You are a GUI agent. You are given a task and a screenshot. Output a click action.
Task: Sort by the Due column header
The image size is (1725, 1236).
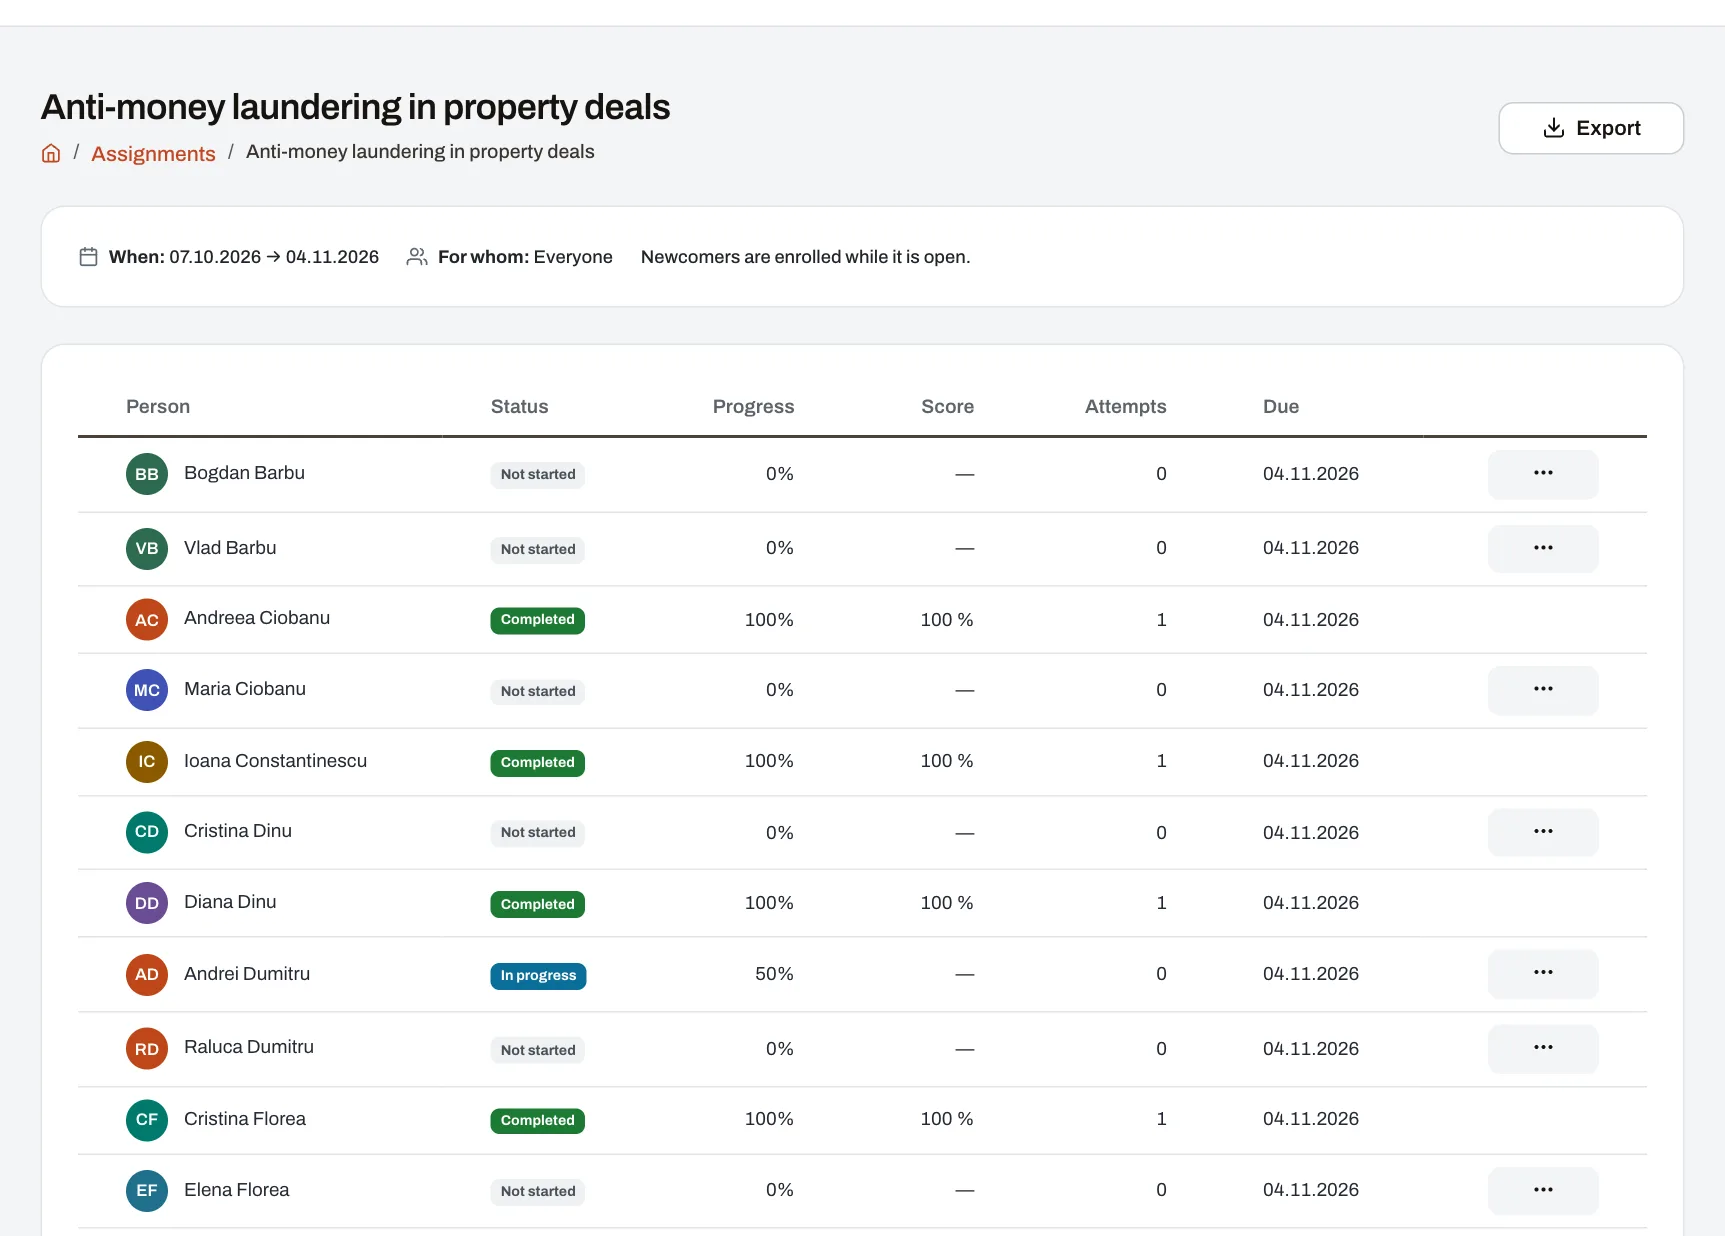tap(1281, 407)
